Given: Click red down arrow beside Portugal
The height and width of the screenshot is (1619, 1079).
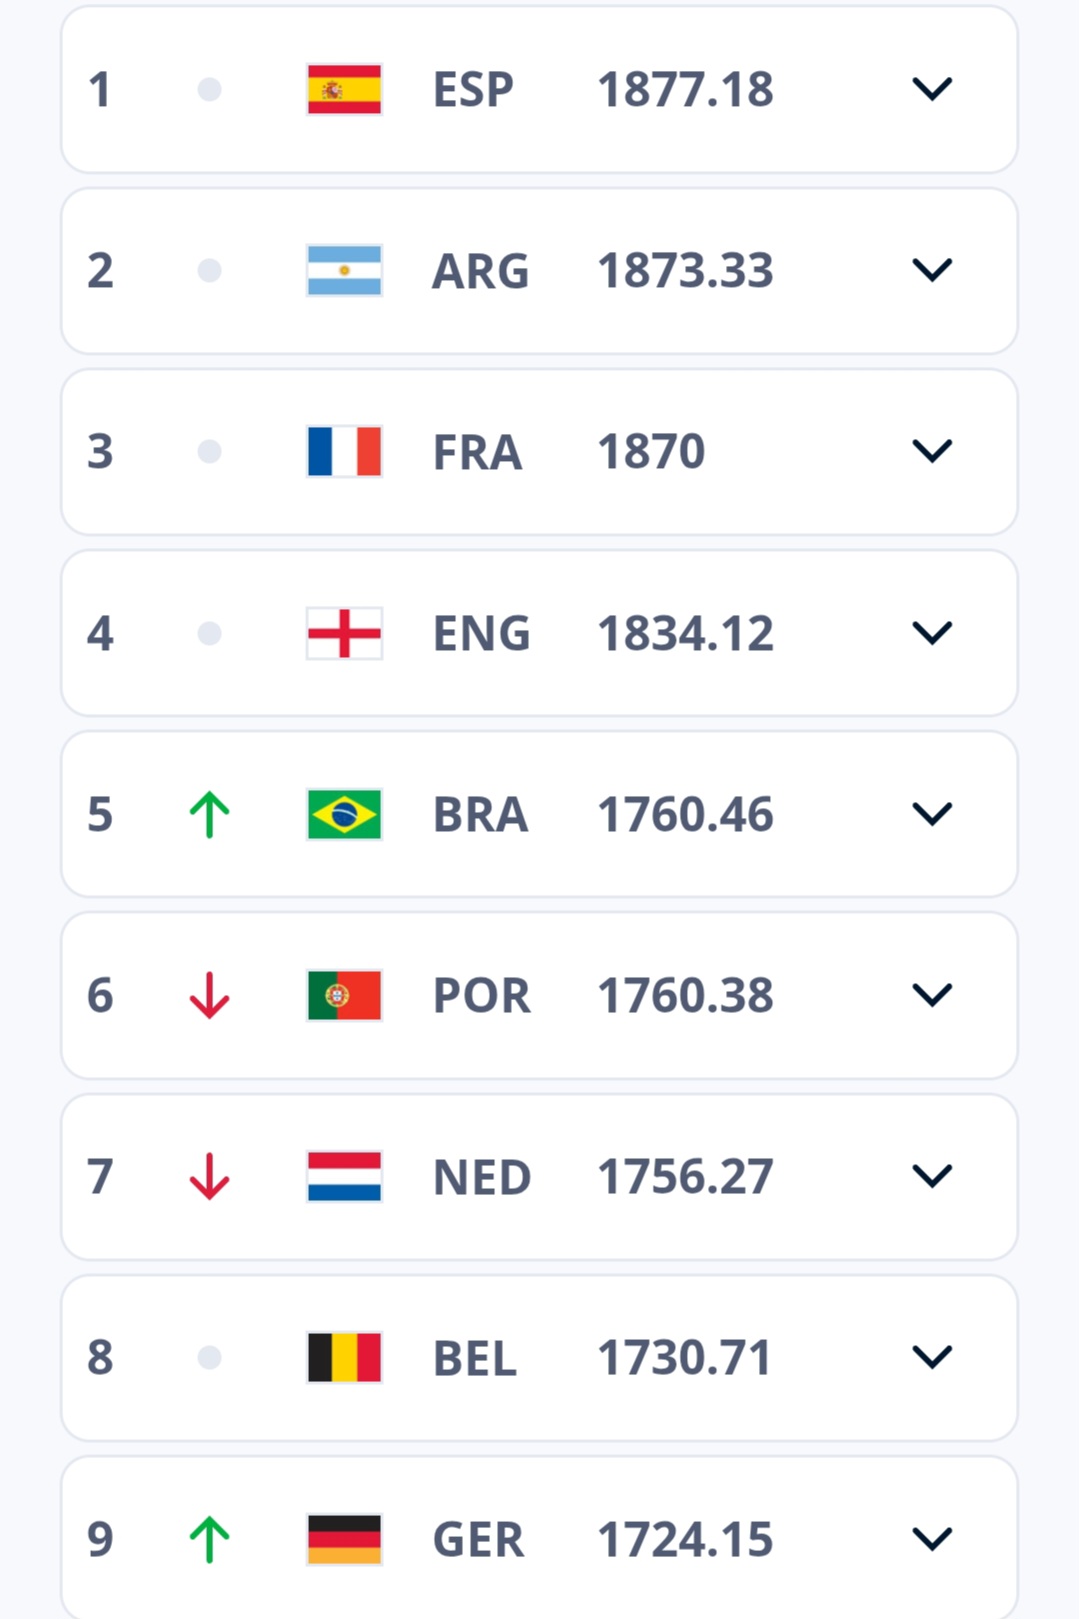Looking at the screenshot, I should point(209,995).
